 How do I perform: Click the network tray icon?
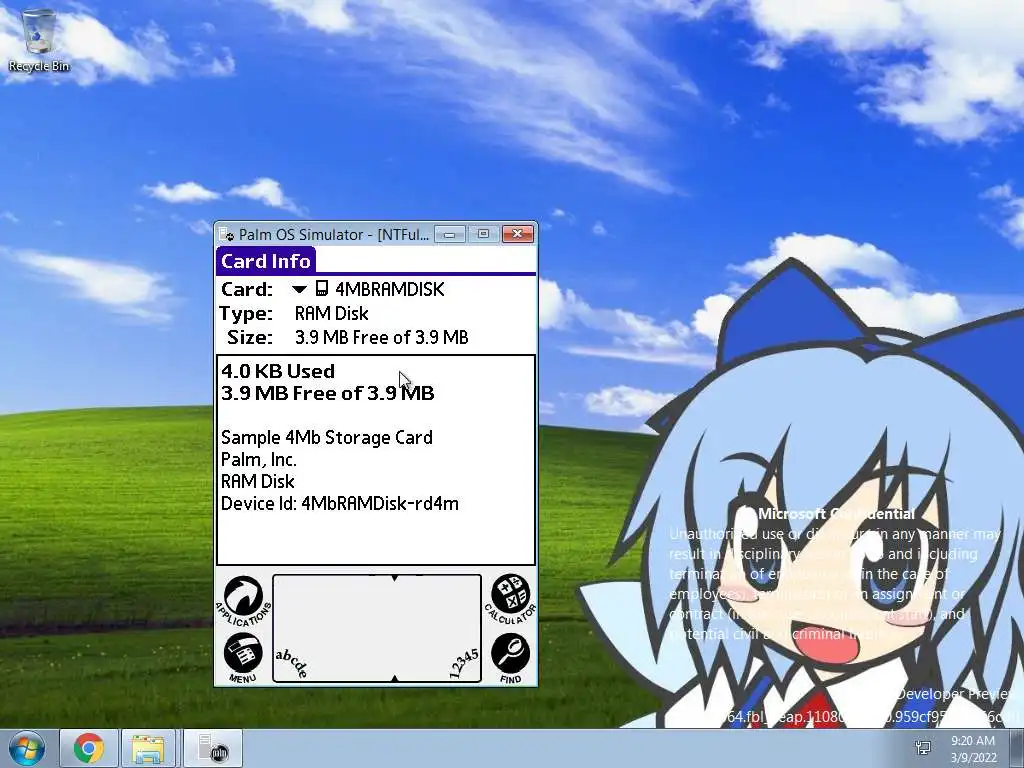[923, 748]
